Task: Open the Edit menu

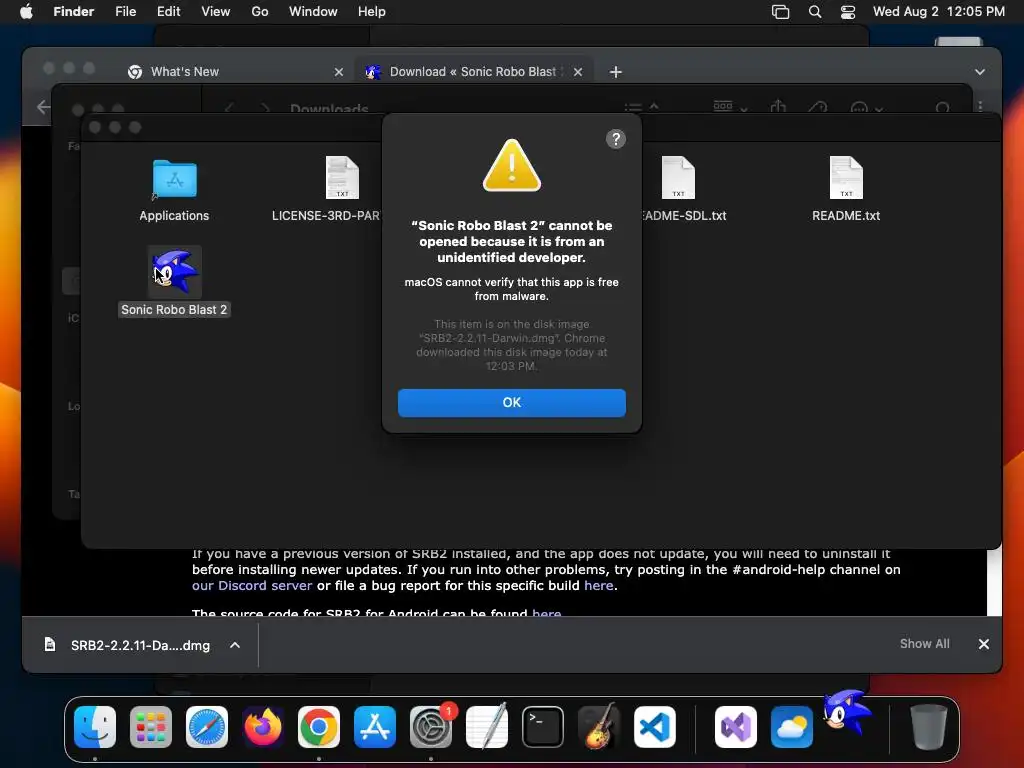Action: [168, 11]
